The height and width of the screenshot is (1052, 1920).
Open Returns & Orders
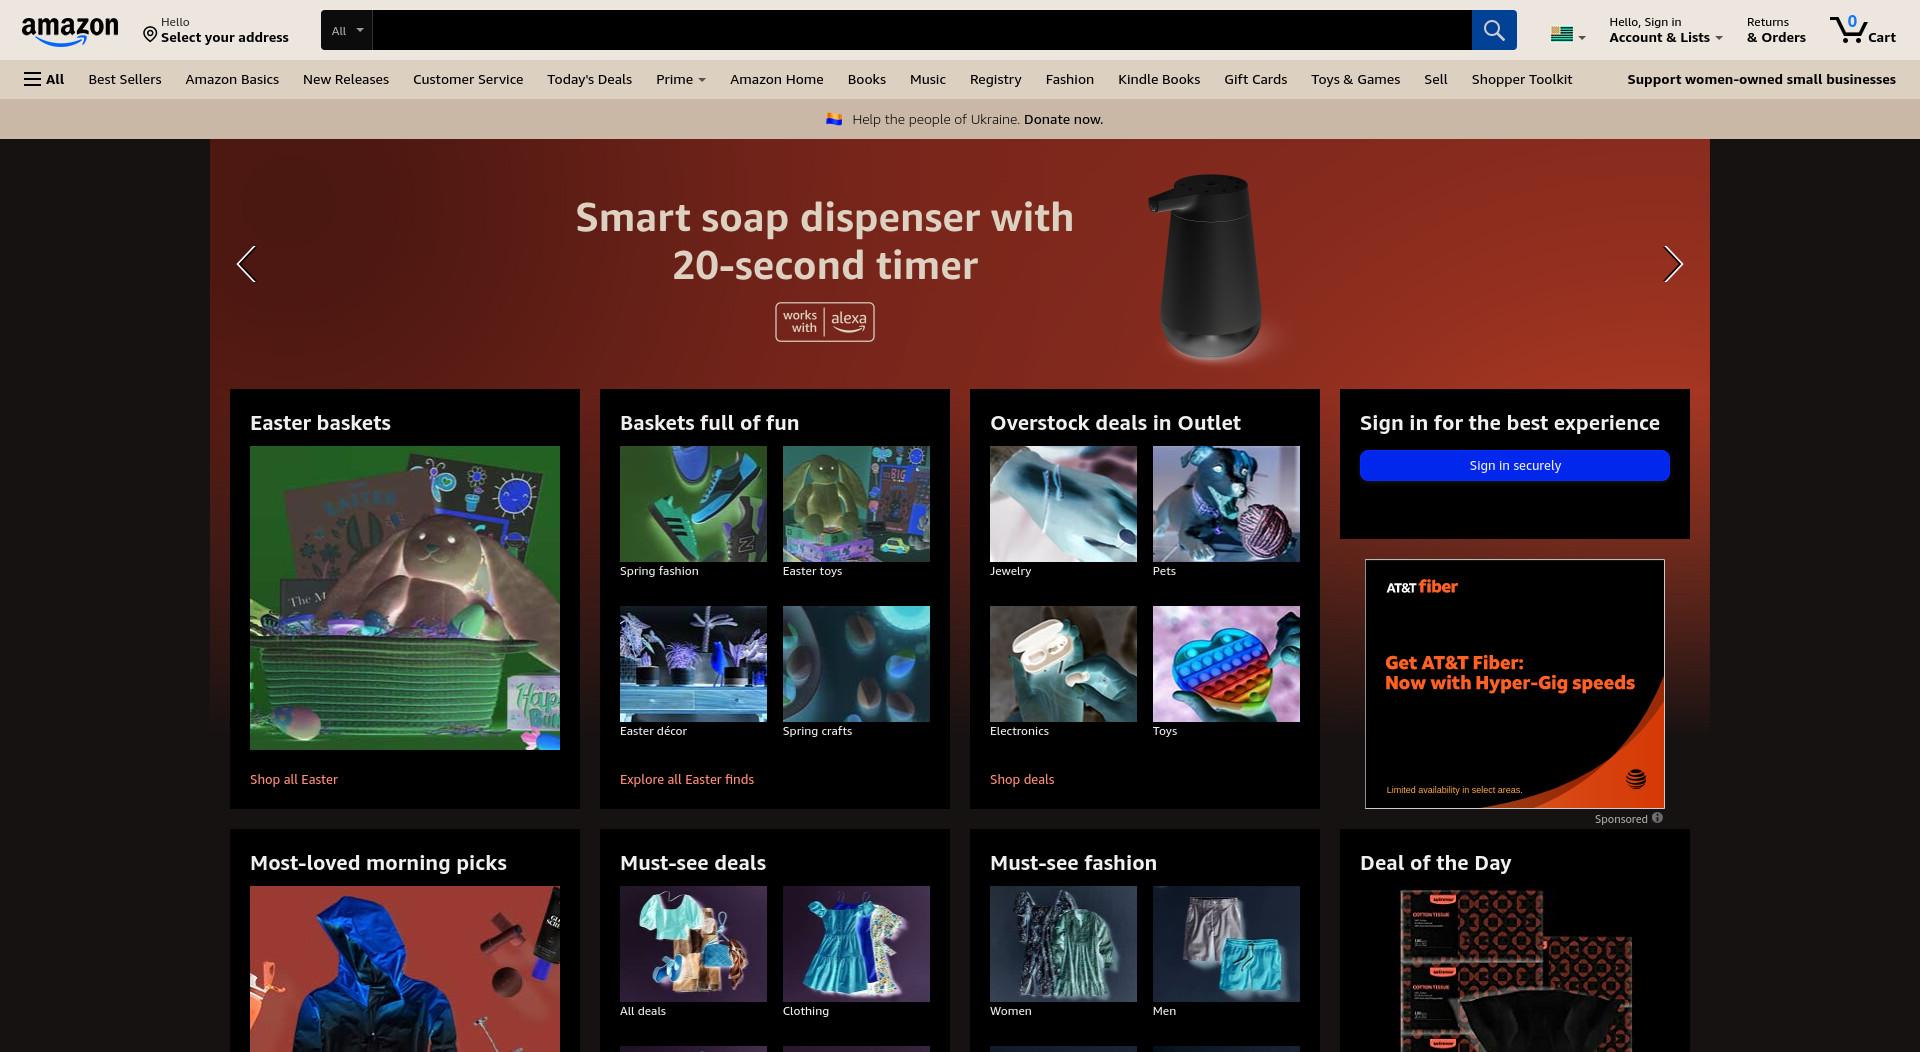click(x=1776, y=30)
